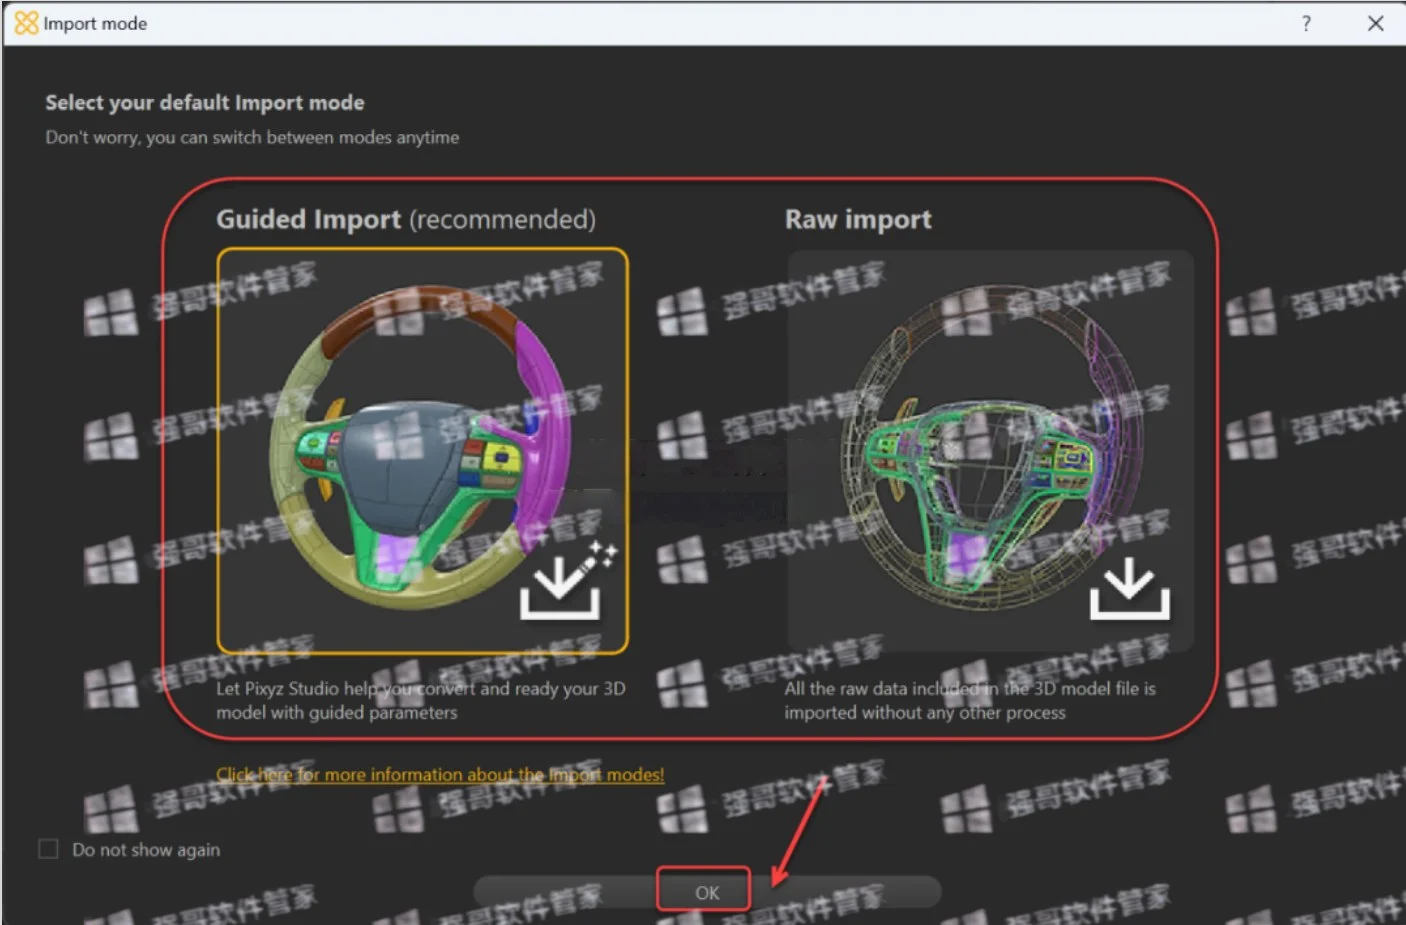Screen dimensions: 1406x925
Task: Enable the Do not show again checkbox
Action: click(48, 849)
